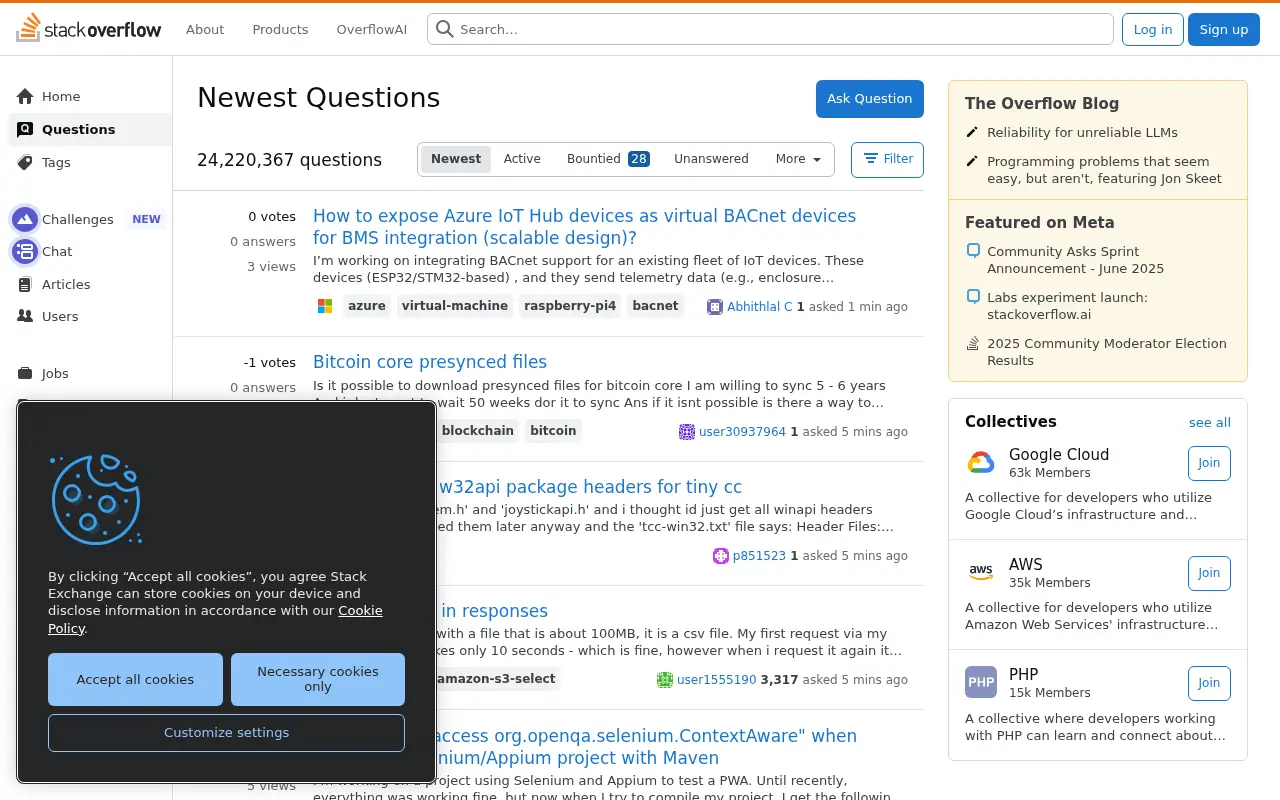Viewport: 1280px width, 800px height.
Task: Click the Questions icon in sidebar
Action: click(25, 129)
